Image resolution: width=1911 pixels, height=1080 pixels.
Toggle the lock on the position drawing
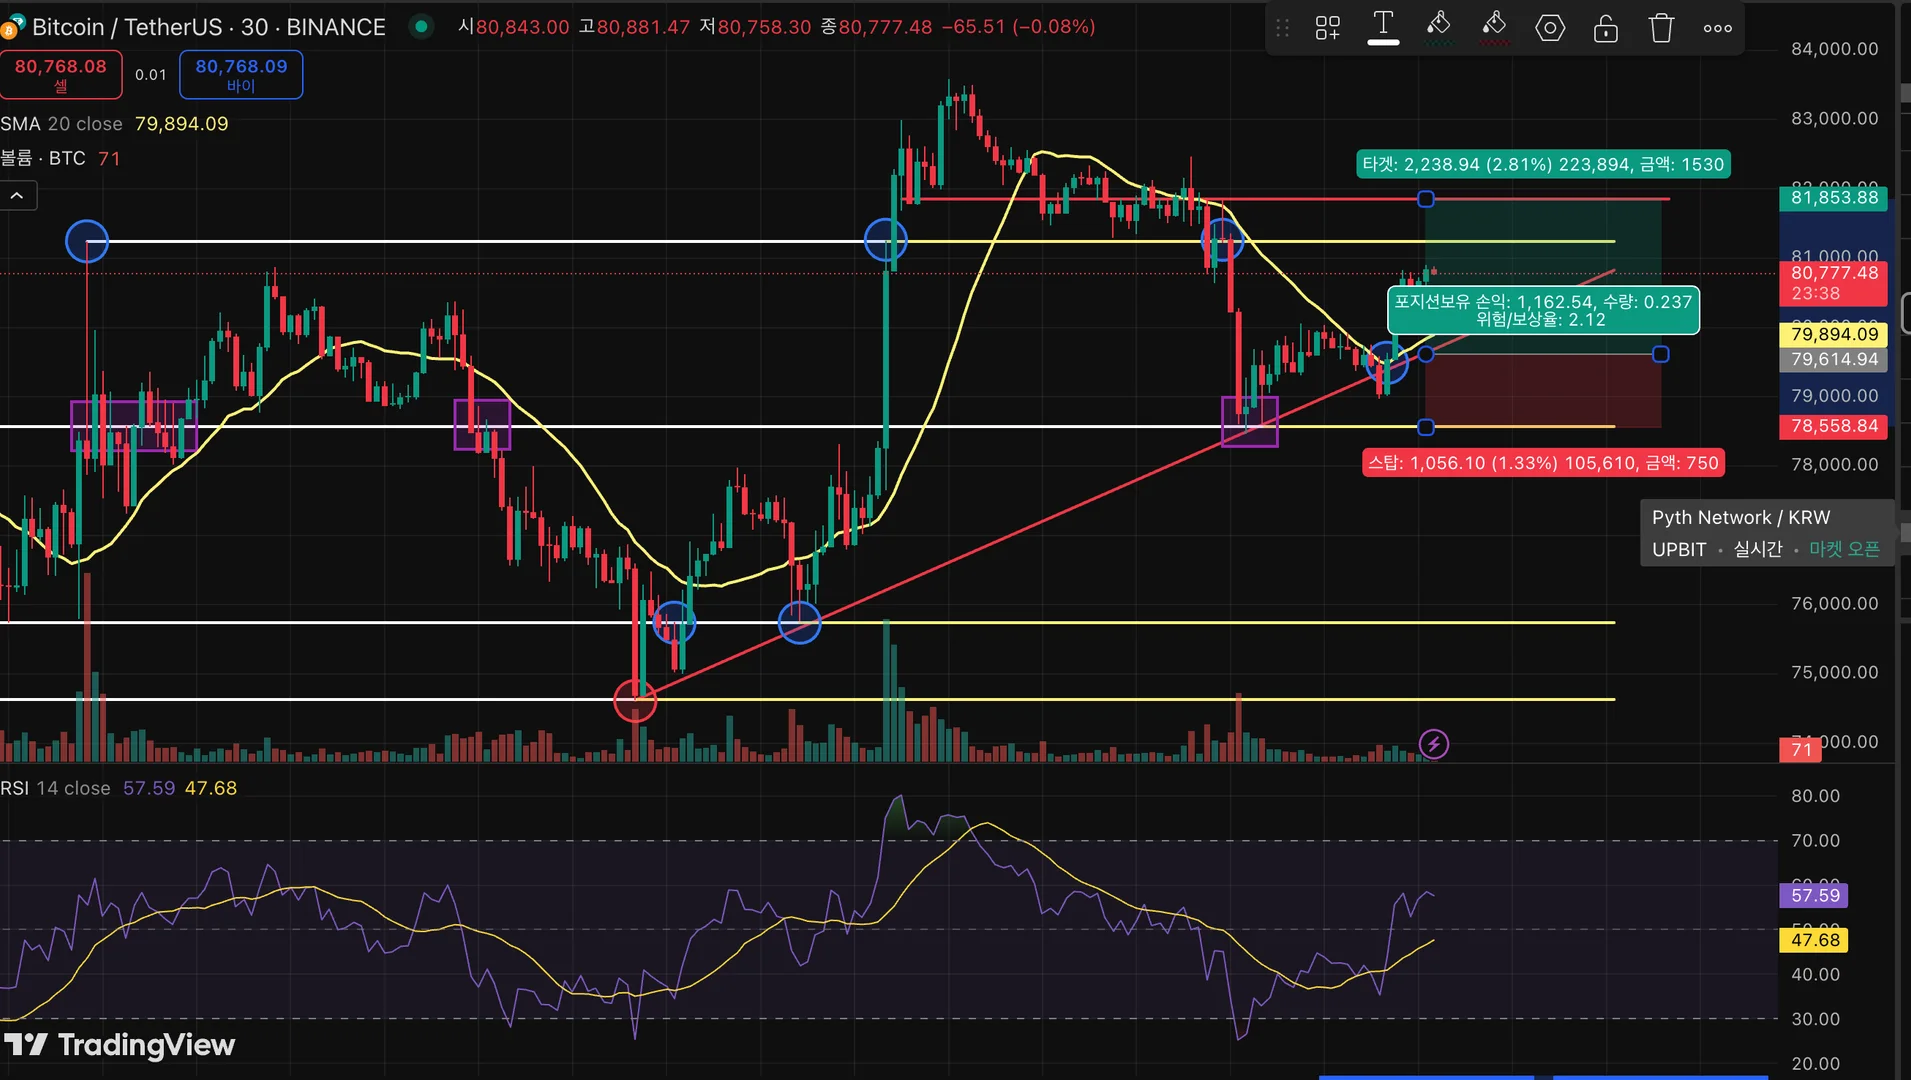pos(1606,28)
